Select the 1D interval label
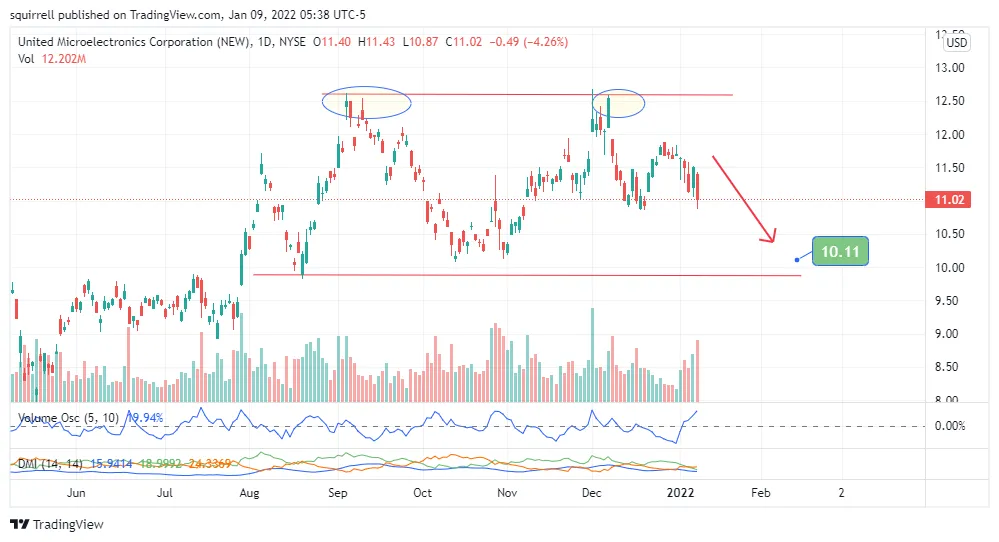This screenshot has width=999, height=542. (x=264, y=42)
